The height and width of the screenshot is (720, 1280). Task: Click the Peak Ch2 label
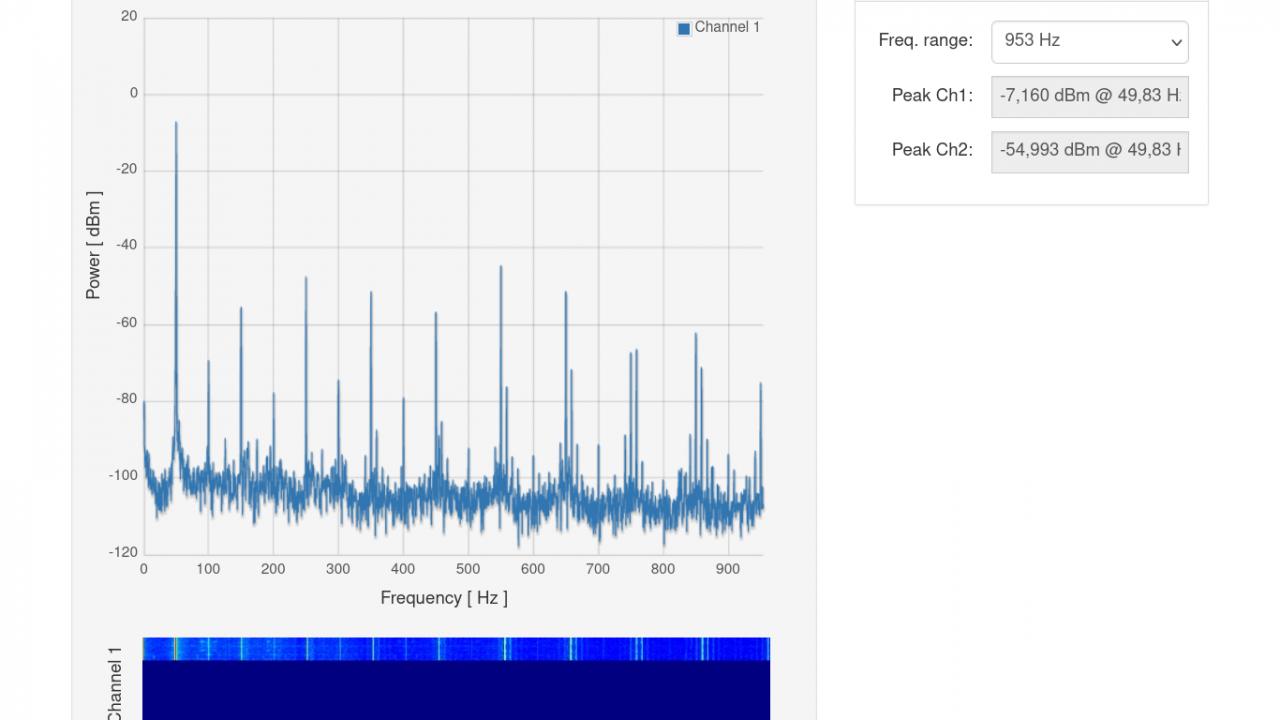(x=932, y=150)
